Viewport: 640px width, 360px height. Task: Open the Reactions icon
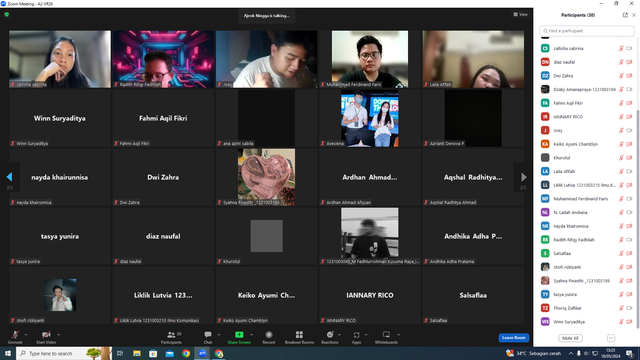(x=330, y=335)
